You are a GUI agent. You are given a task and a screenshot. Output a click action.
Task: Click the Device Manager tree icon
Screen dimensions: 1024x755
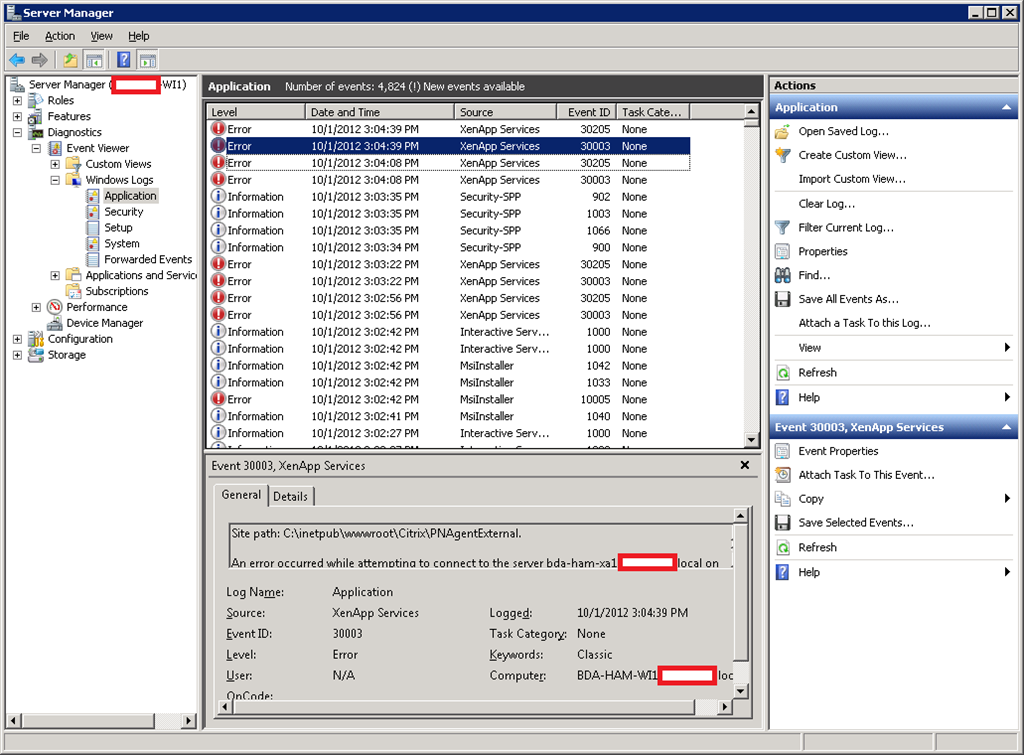pos(55,324)
